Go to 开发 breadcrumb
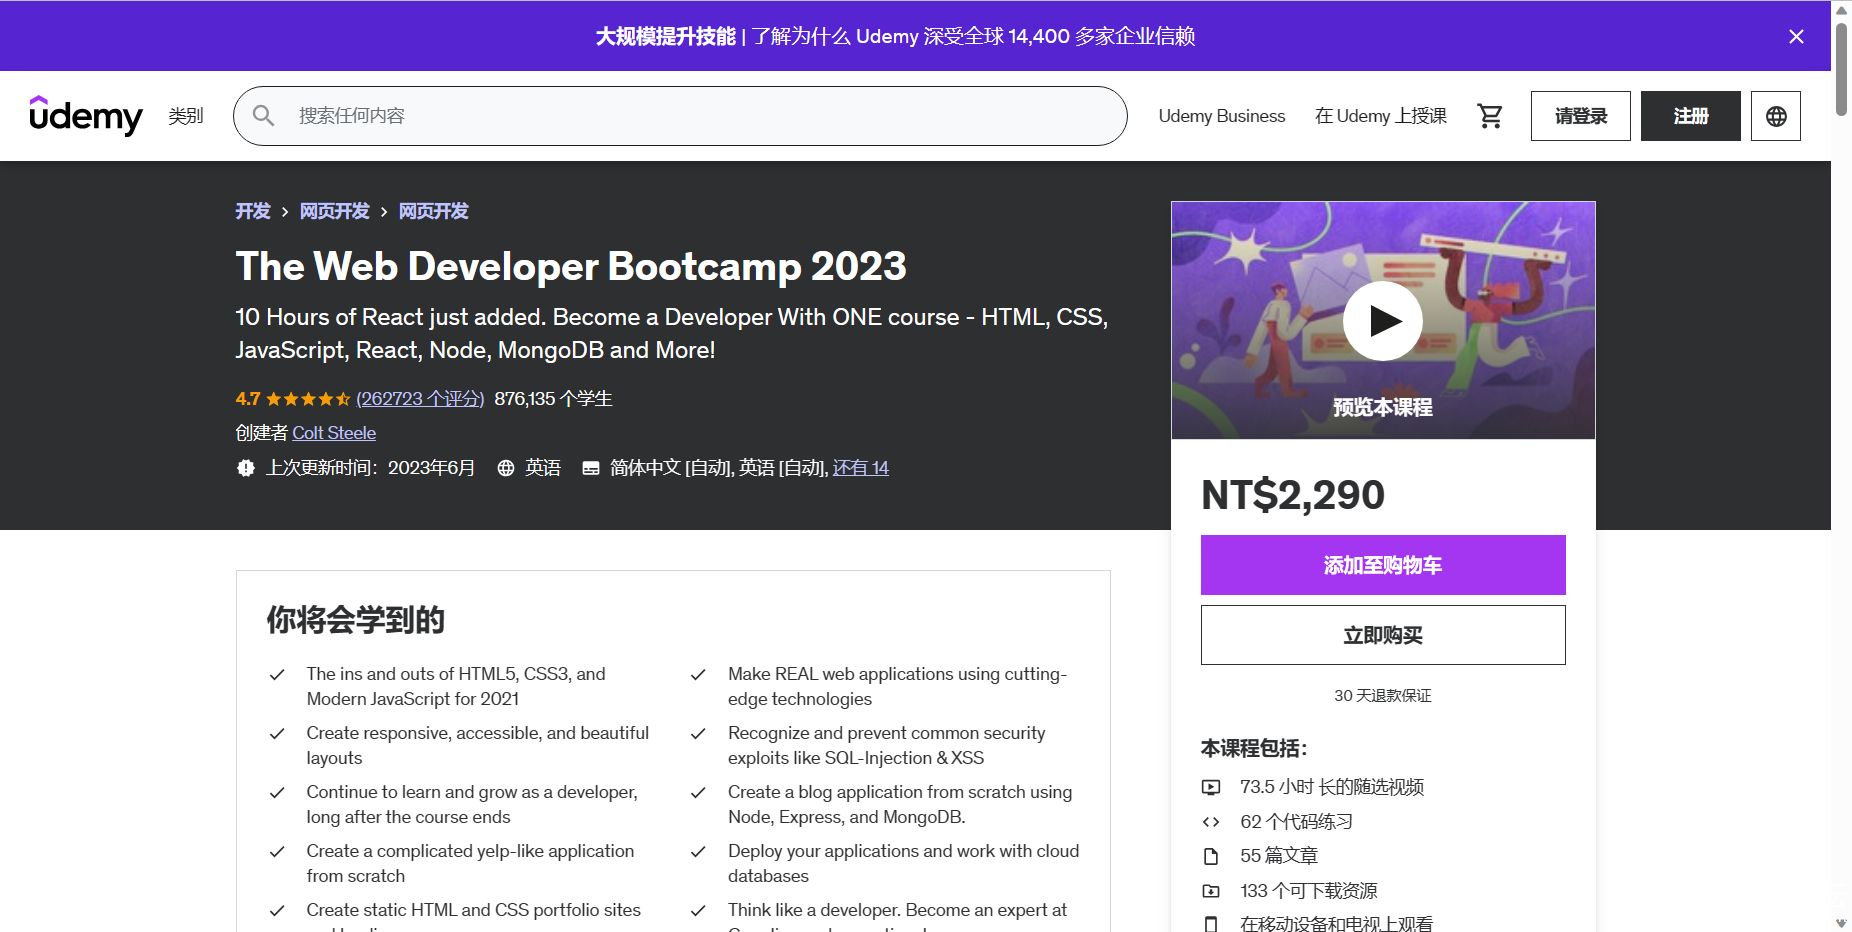The height and width of the screenshot is (932, 1852). [253, 211]
